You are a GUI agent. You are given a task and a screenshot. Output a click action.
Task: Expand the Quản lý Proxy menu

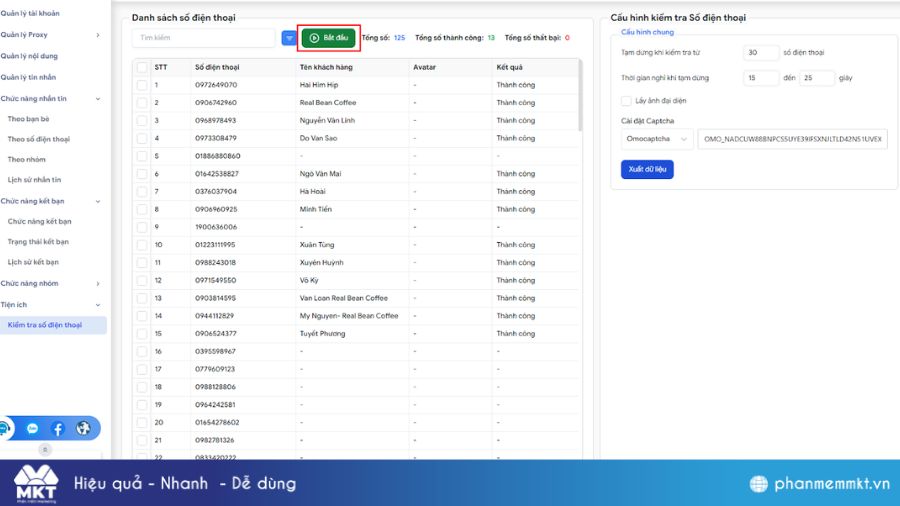point(97,35)
